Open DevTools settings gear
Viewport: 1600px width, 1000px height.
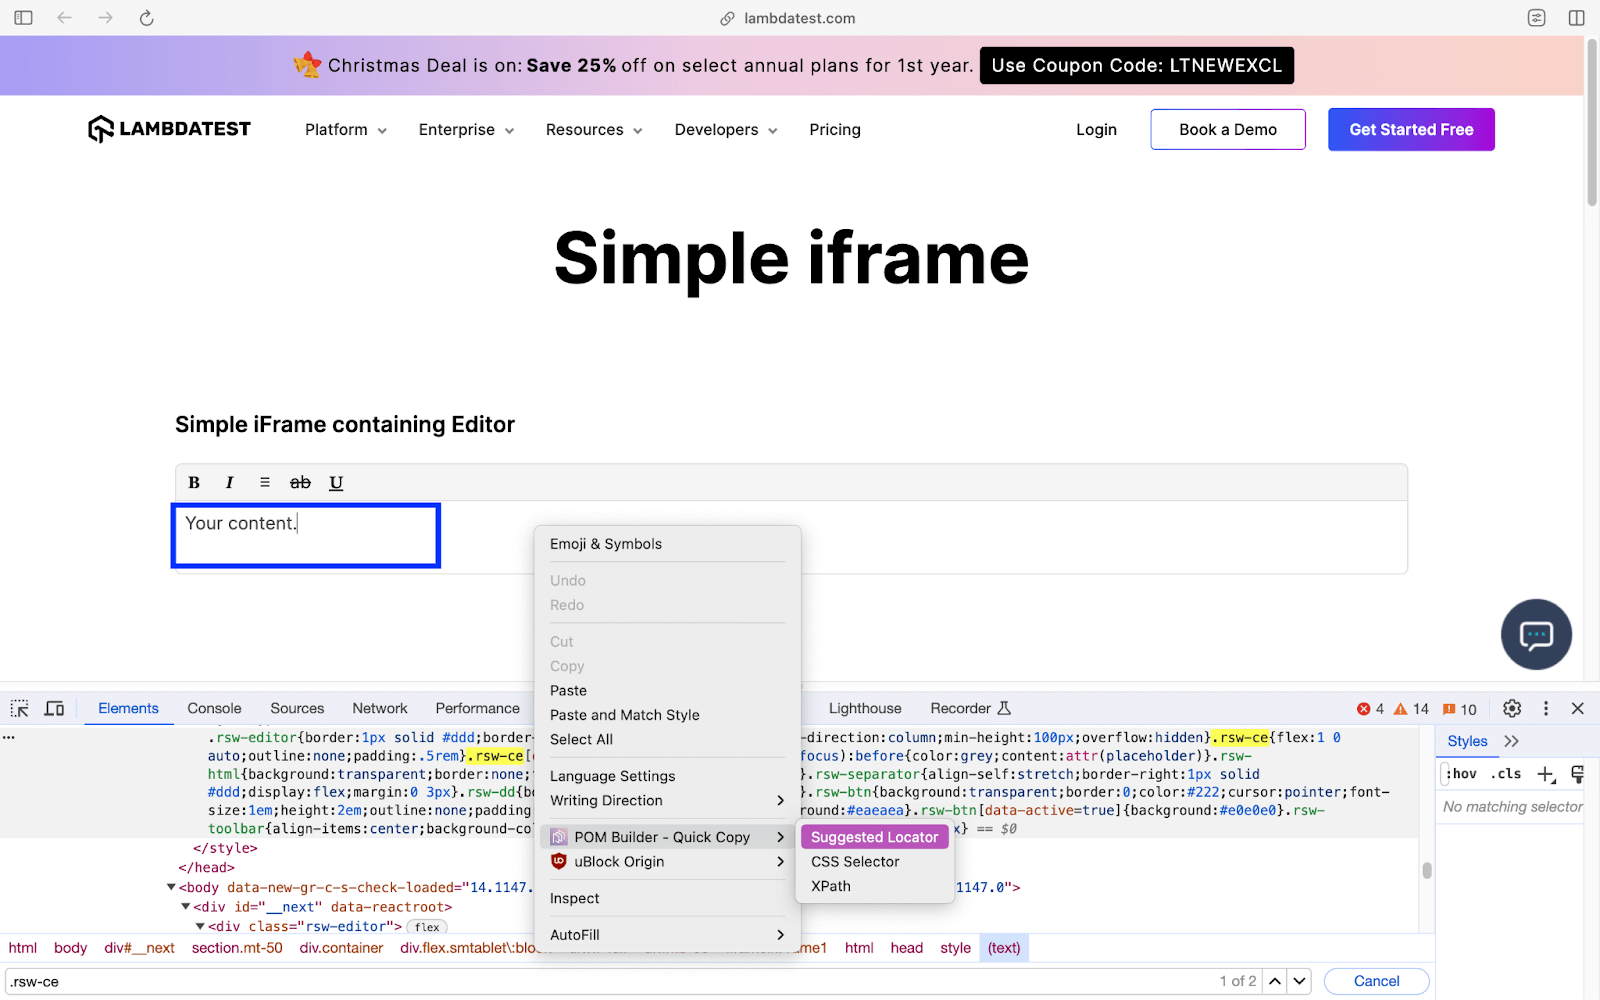[x=1511, y=708]
